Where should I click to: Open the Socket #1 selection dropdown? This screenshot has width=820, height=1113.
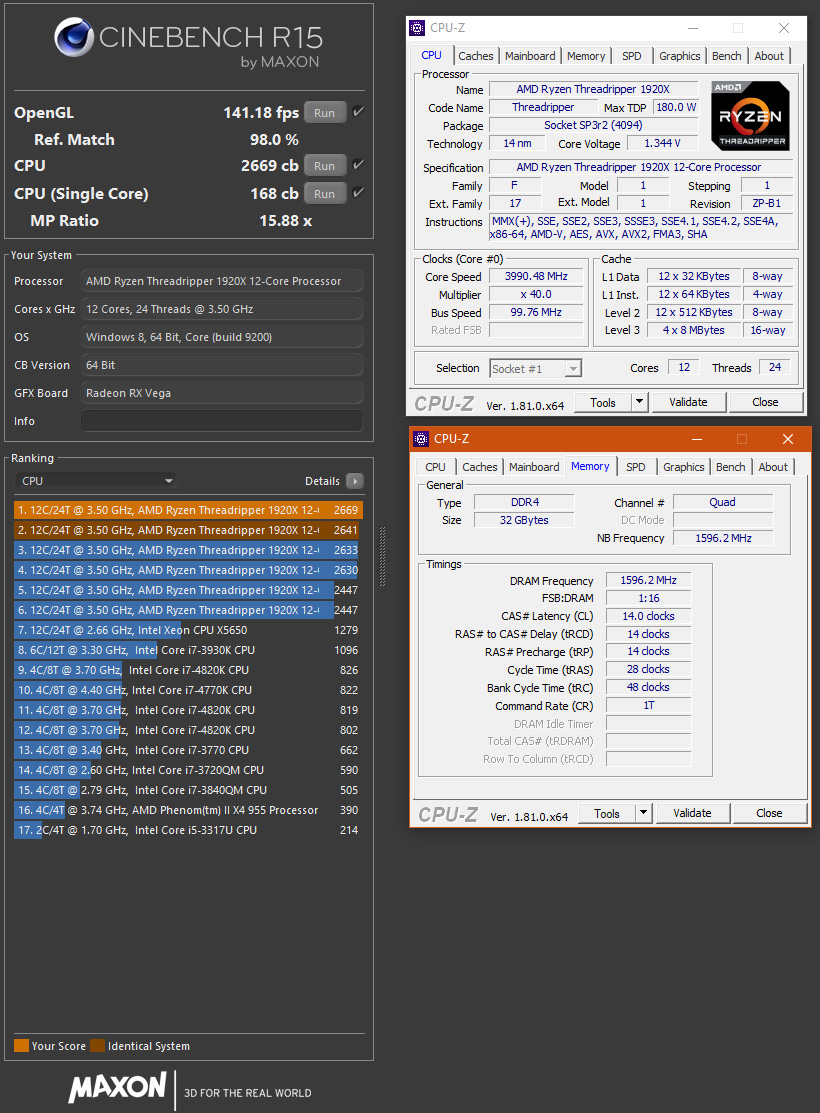[x=536, y=368]
